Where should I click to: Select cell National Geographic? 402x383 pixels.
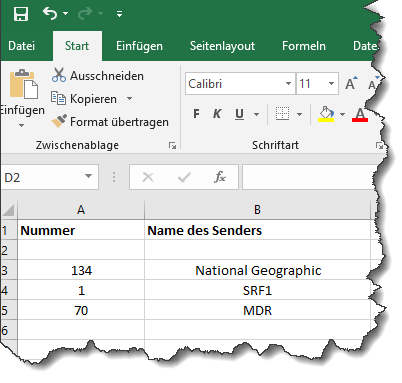[257, 270]
